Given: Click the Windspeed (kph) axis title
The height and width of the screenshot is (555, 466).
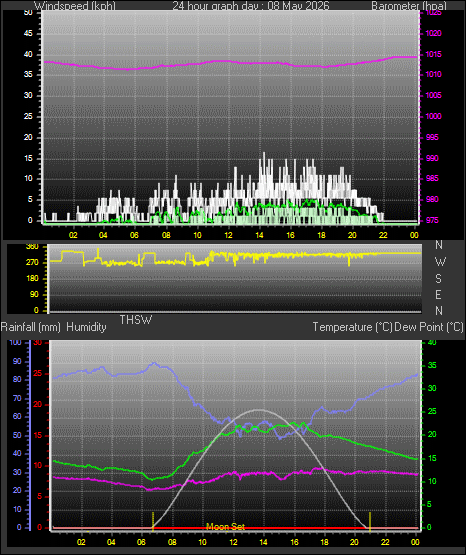Looking at the screenshot, I should 75,6.
